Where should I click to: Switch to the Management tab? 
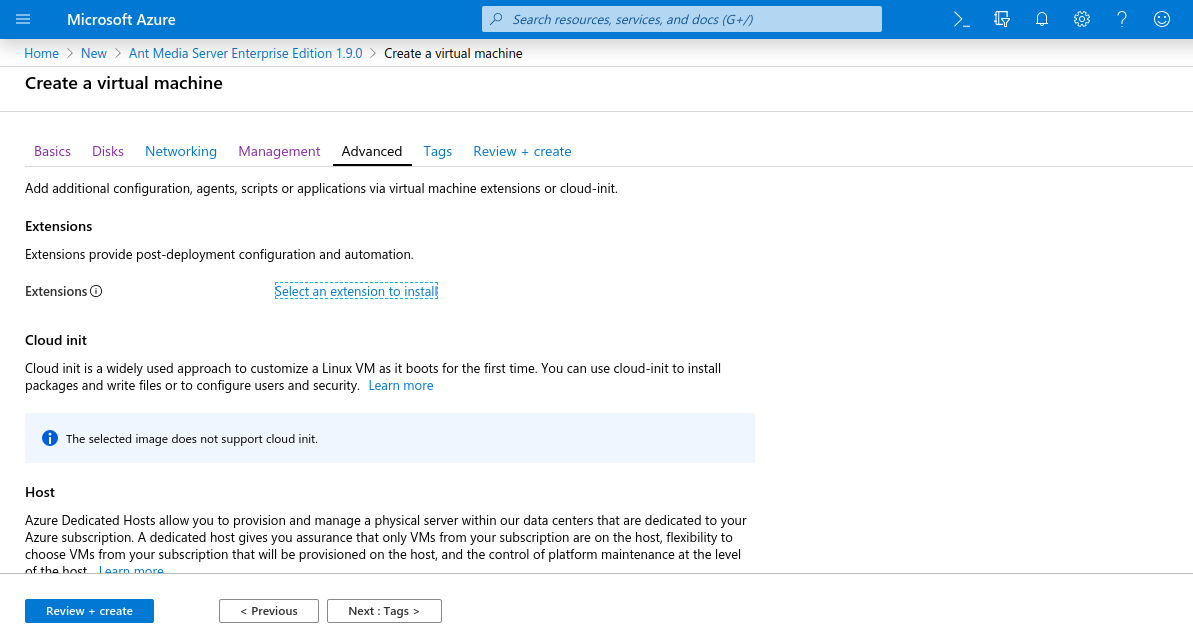point(279,151)
